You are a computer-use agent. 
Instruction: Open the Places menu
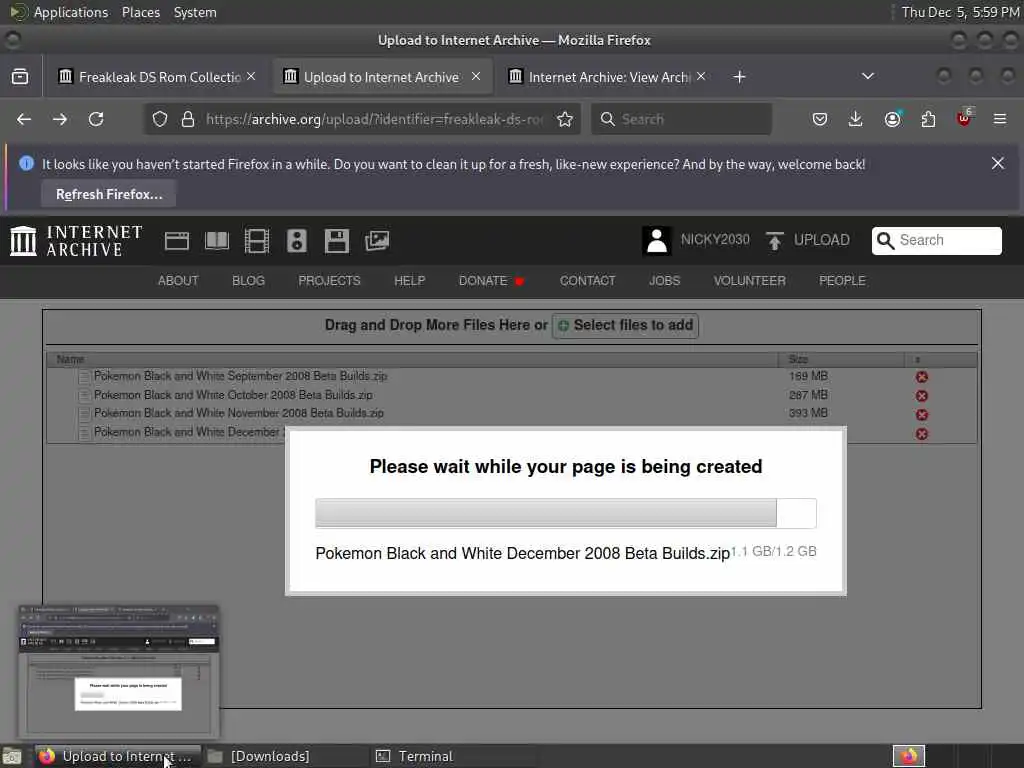pyautogui.click(x=140, y=12)
